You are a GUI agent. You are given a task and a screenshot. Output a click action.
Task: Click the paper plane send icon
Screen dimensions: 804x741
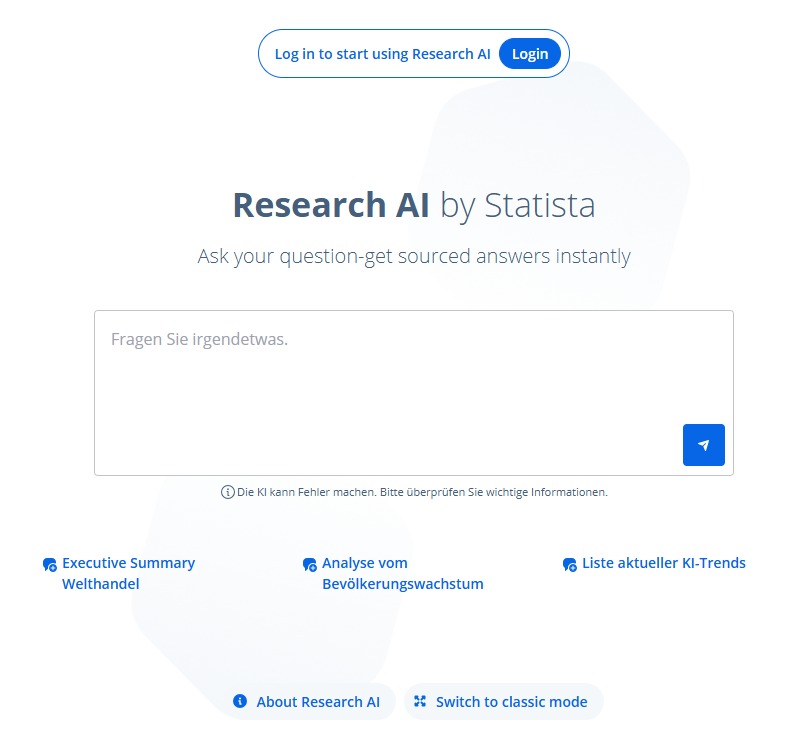point(704,445)
